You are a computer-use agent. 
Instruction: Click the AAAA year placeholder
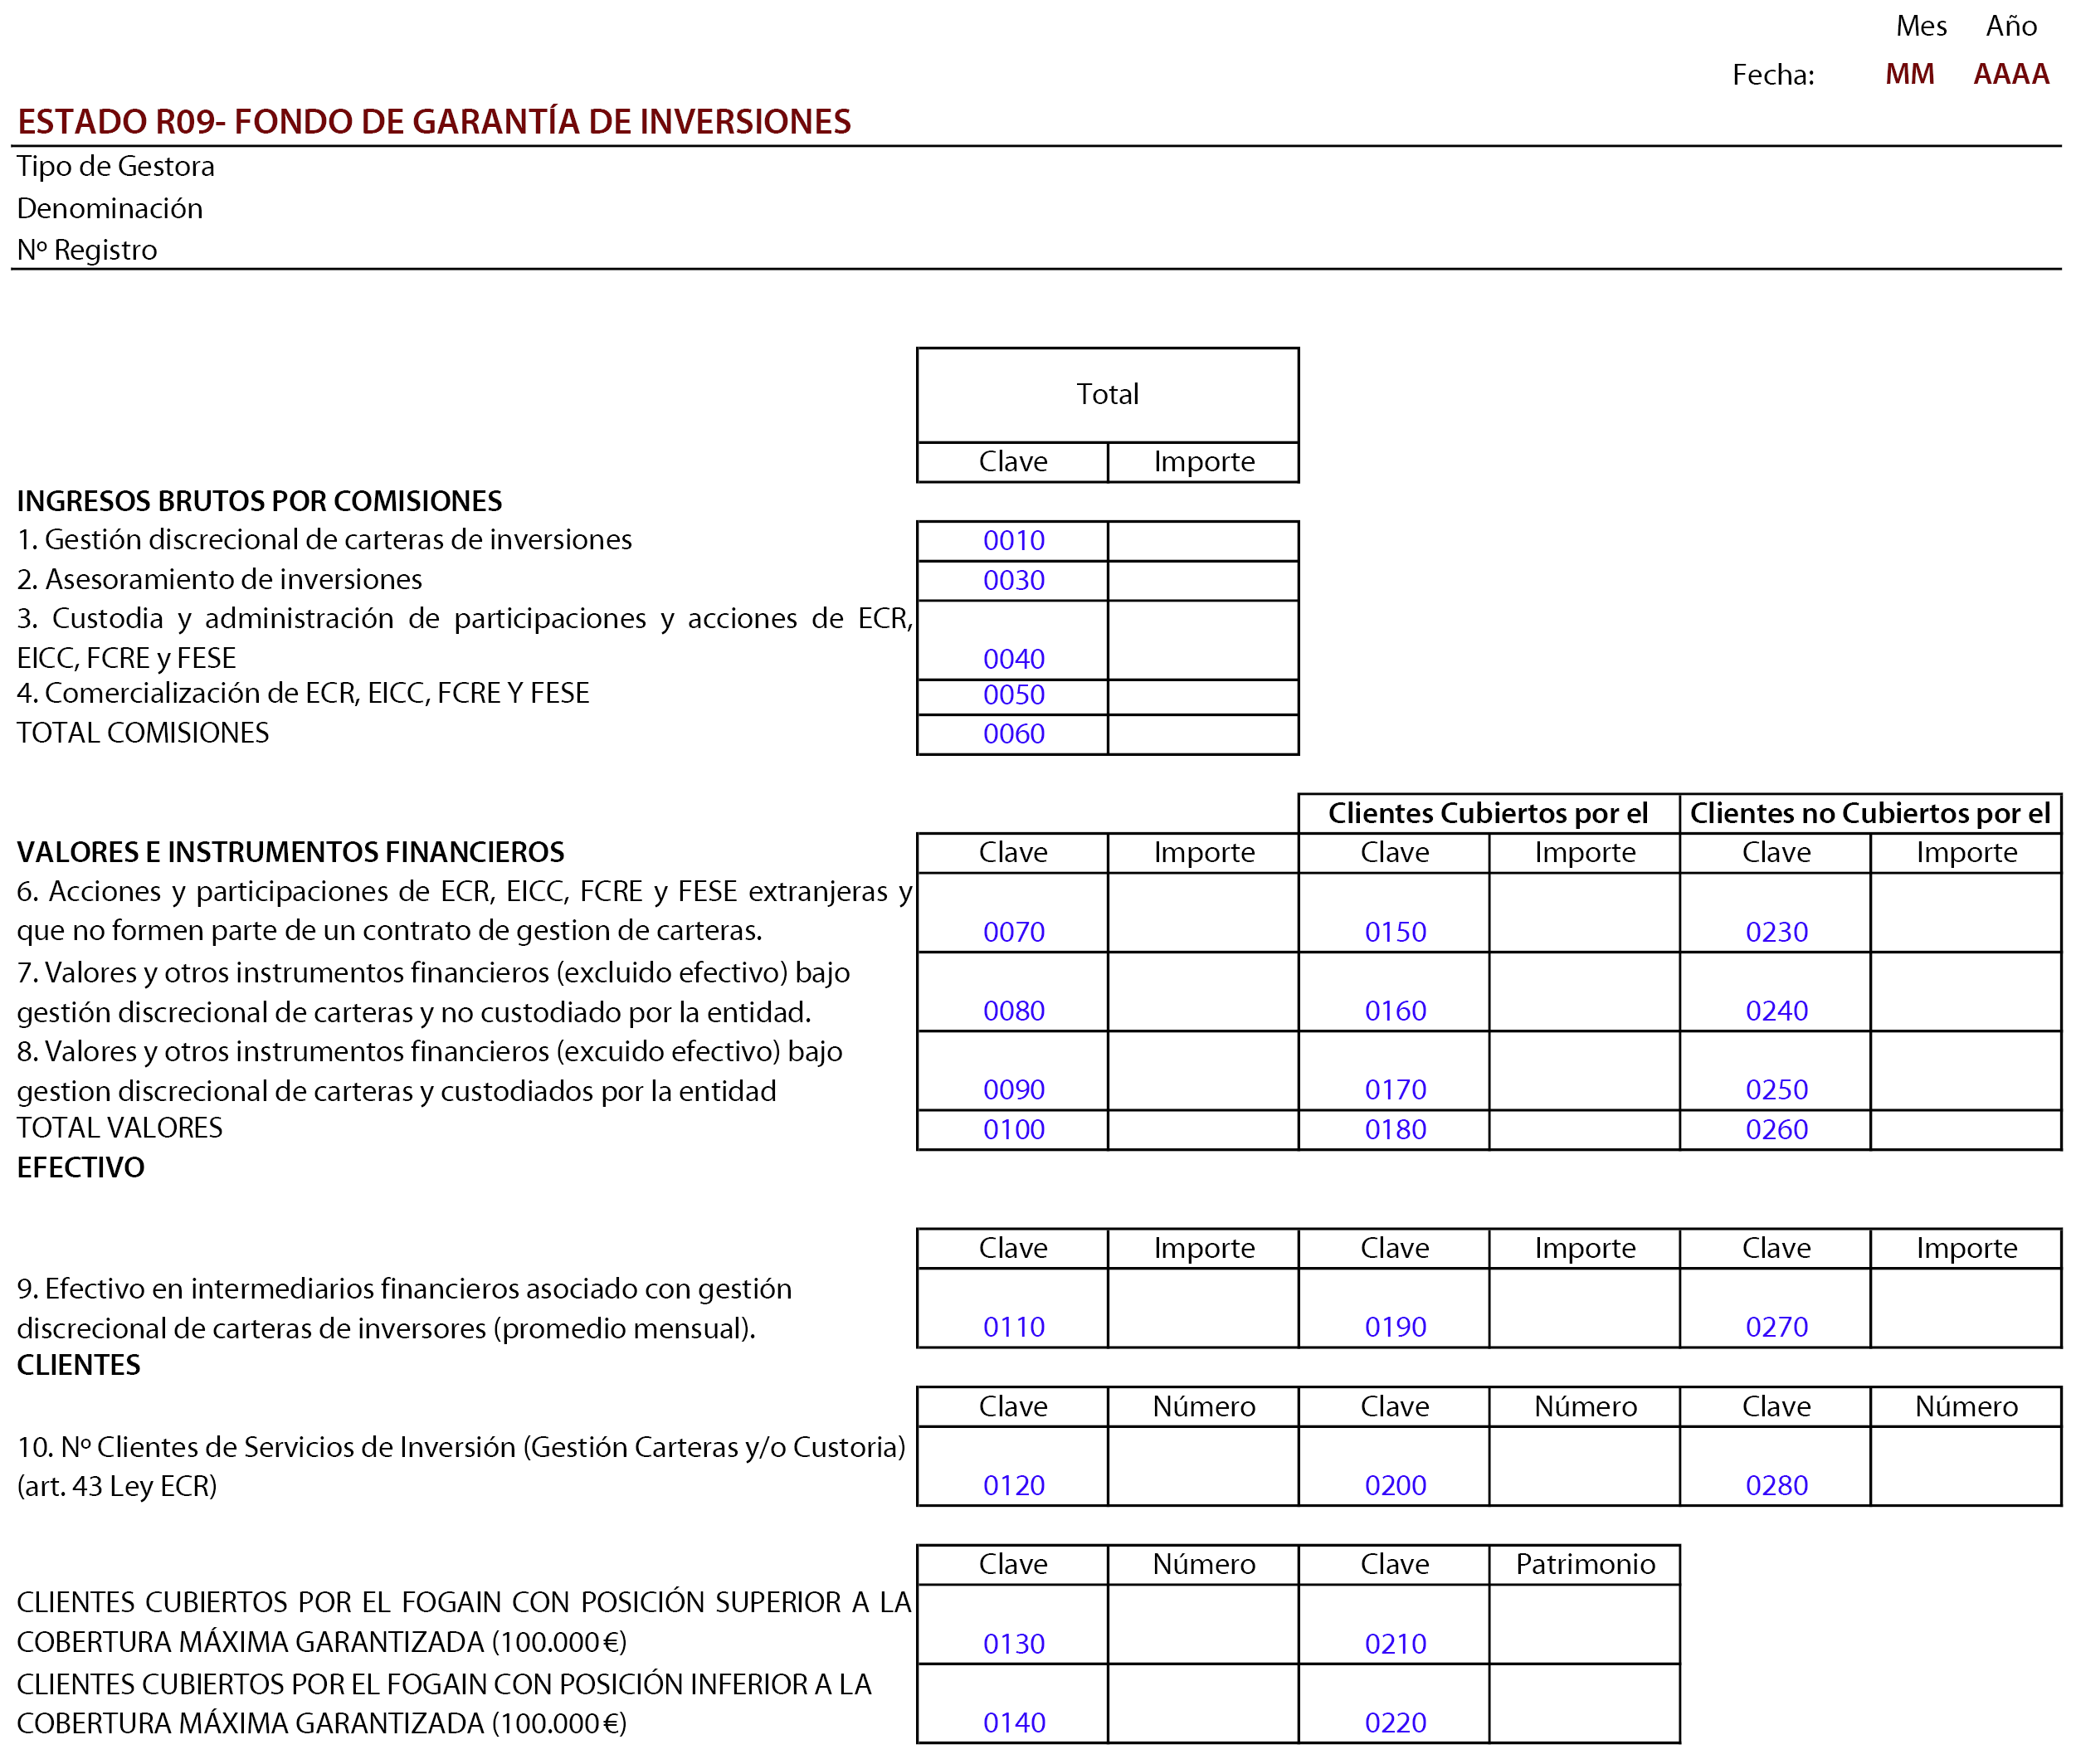pyautogui.click(x=2011, y=74)
